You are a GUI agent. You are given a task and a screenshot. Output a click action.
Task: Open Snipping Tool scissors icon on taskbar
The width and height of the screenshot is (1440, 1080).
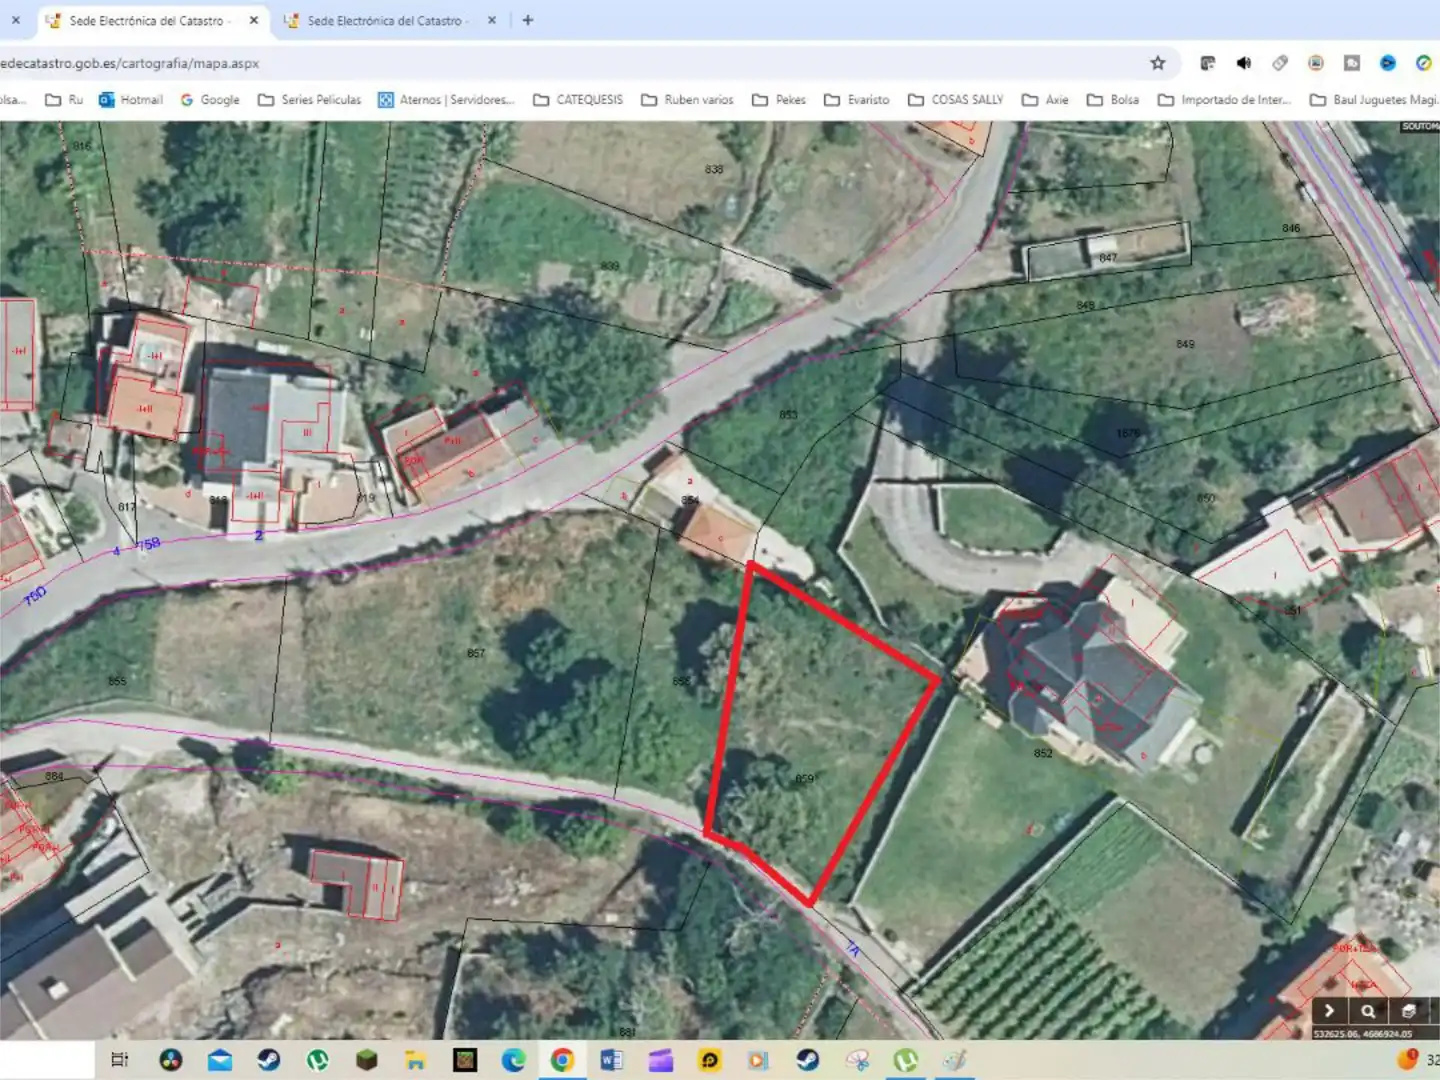pyautogui.click(x=857, y=1060)
